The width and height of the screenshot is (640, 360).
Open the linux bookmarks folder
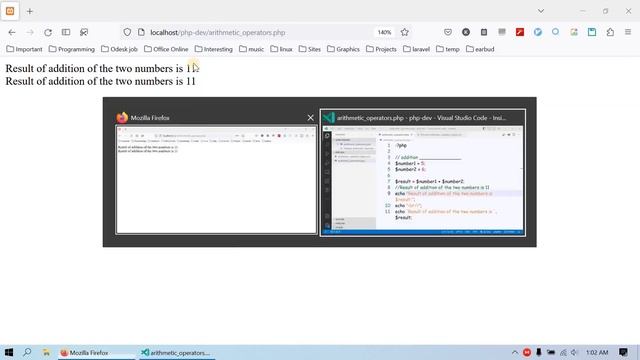(282, 49)
